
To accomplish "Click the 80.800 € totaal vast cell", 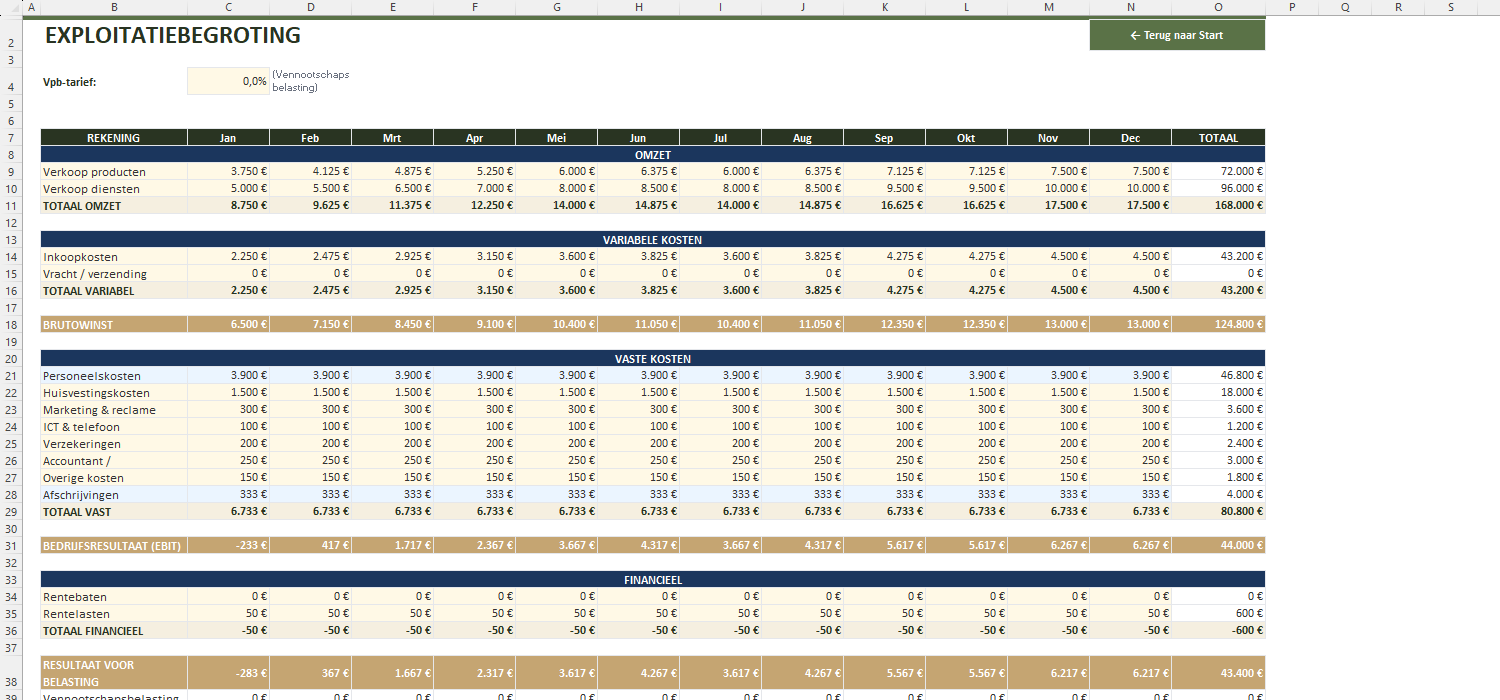I will pos(1218,511).
